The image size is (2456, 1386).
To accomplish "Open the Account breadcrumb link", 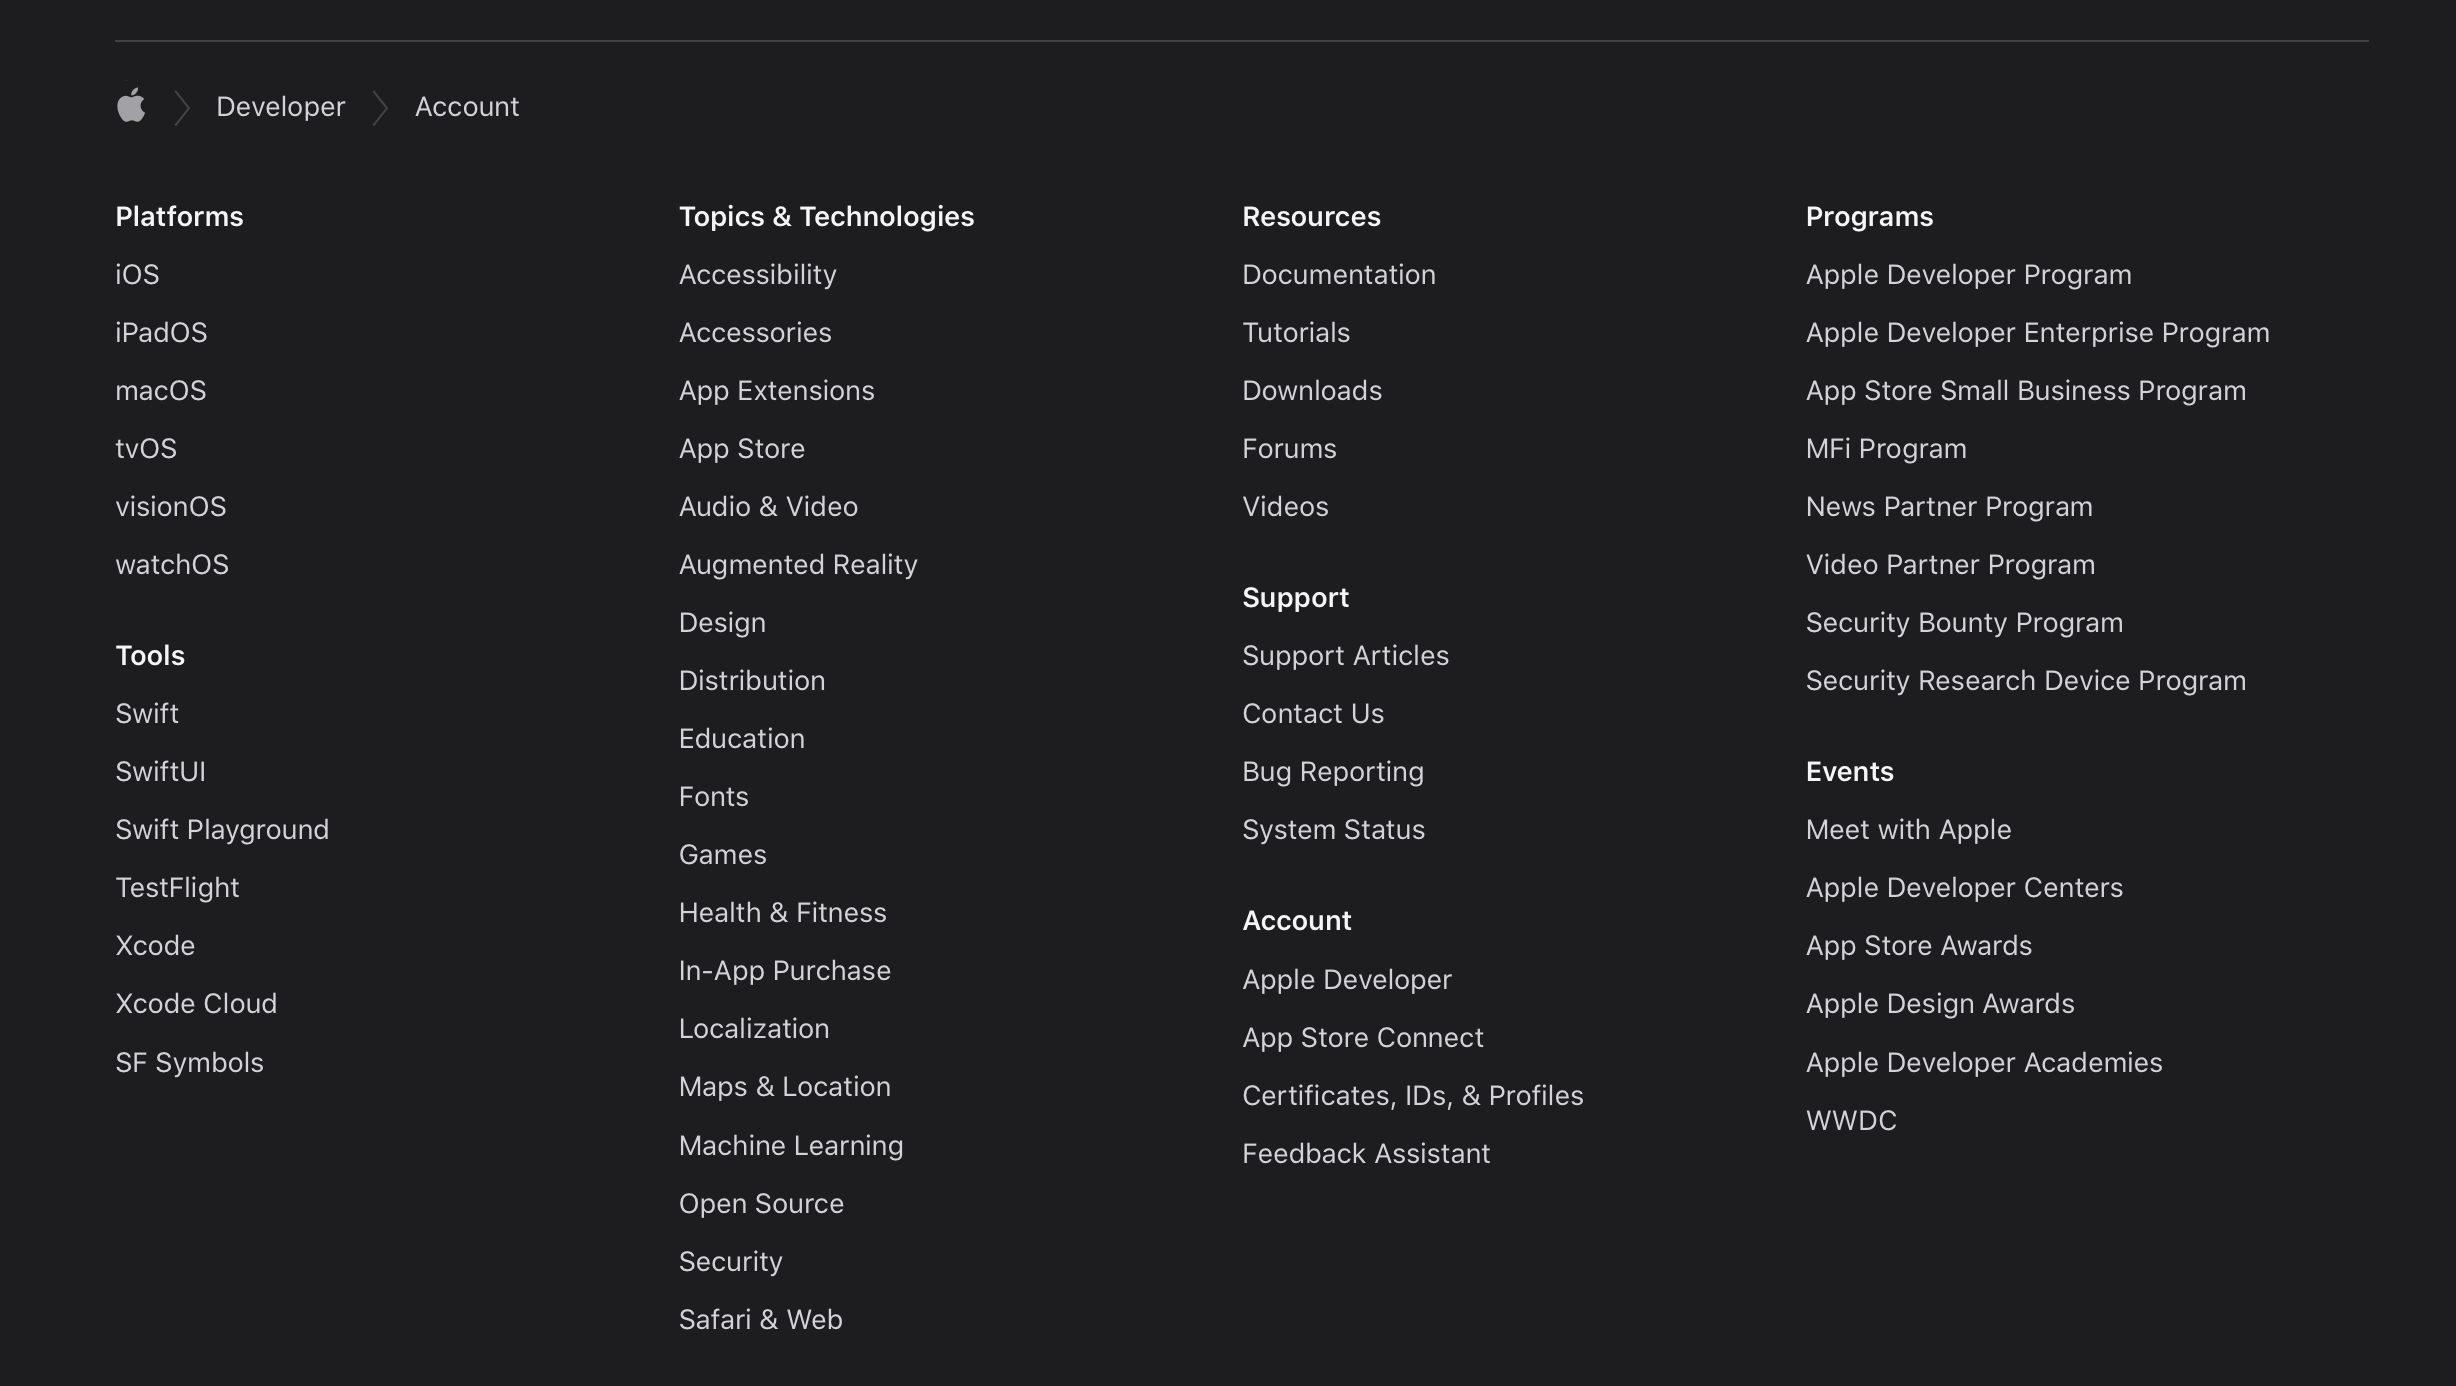I will pyautogui.click(x=467, y=106).
